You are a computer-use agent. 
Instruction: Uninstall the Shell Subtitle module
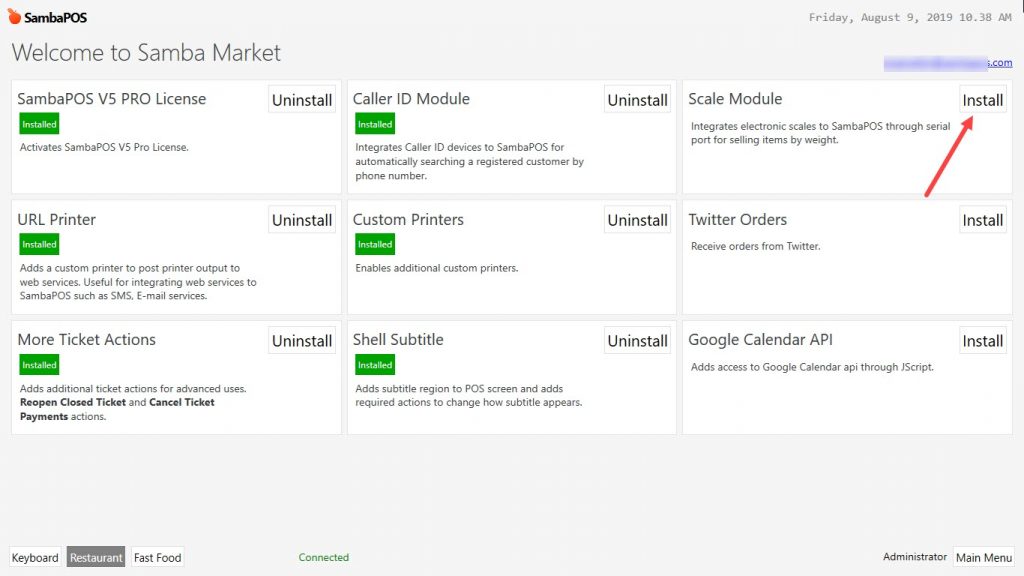[x=637, y=341]
